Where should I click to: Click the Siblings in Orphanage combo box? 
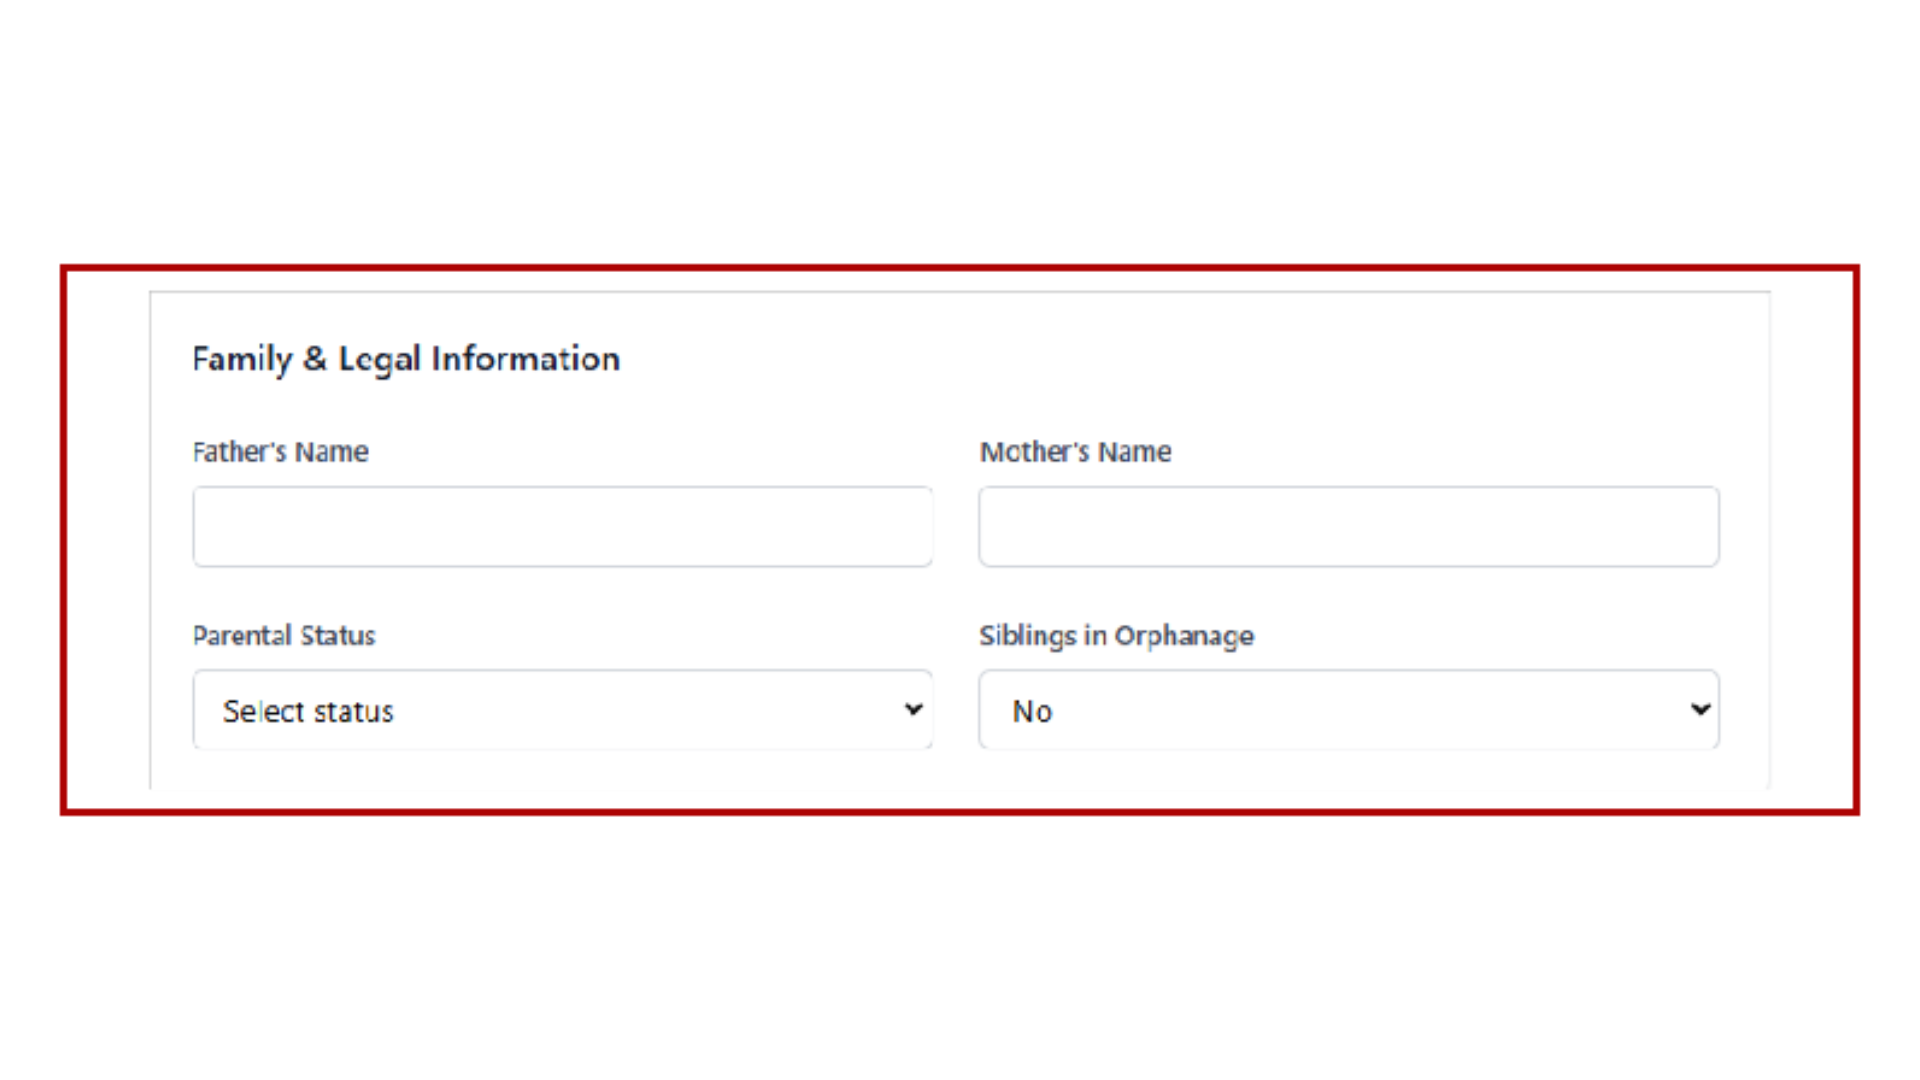point(1348,709)
